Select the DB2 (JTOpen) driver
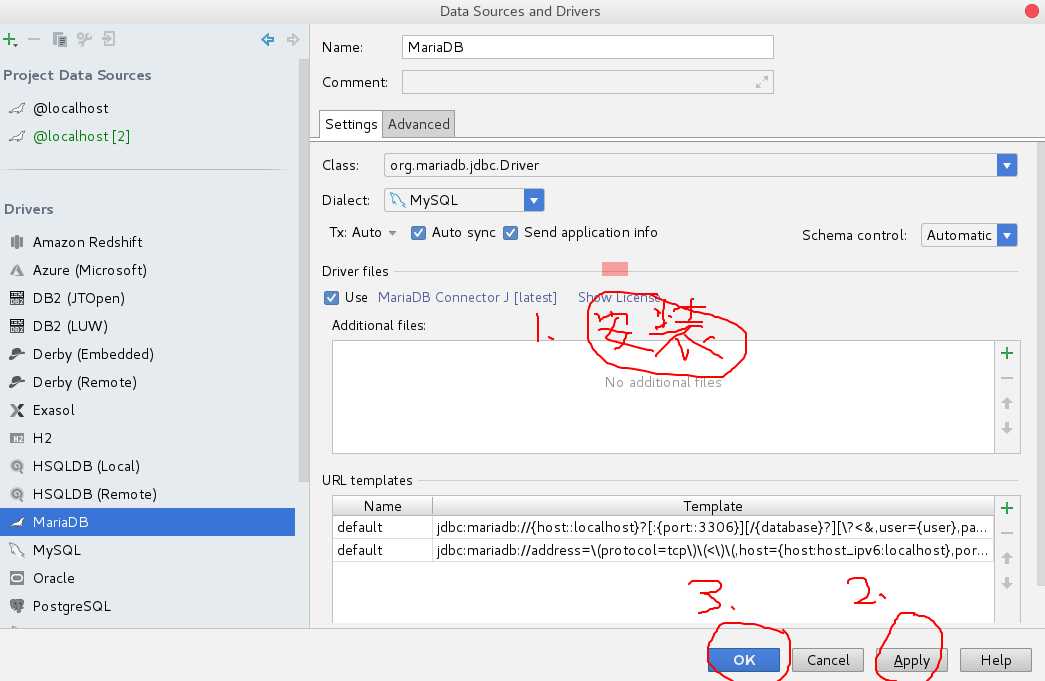Image resolution: width=1045 pixels, height=681 pixels. coord(147,298)
